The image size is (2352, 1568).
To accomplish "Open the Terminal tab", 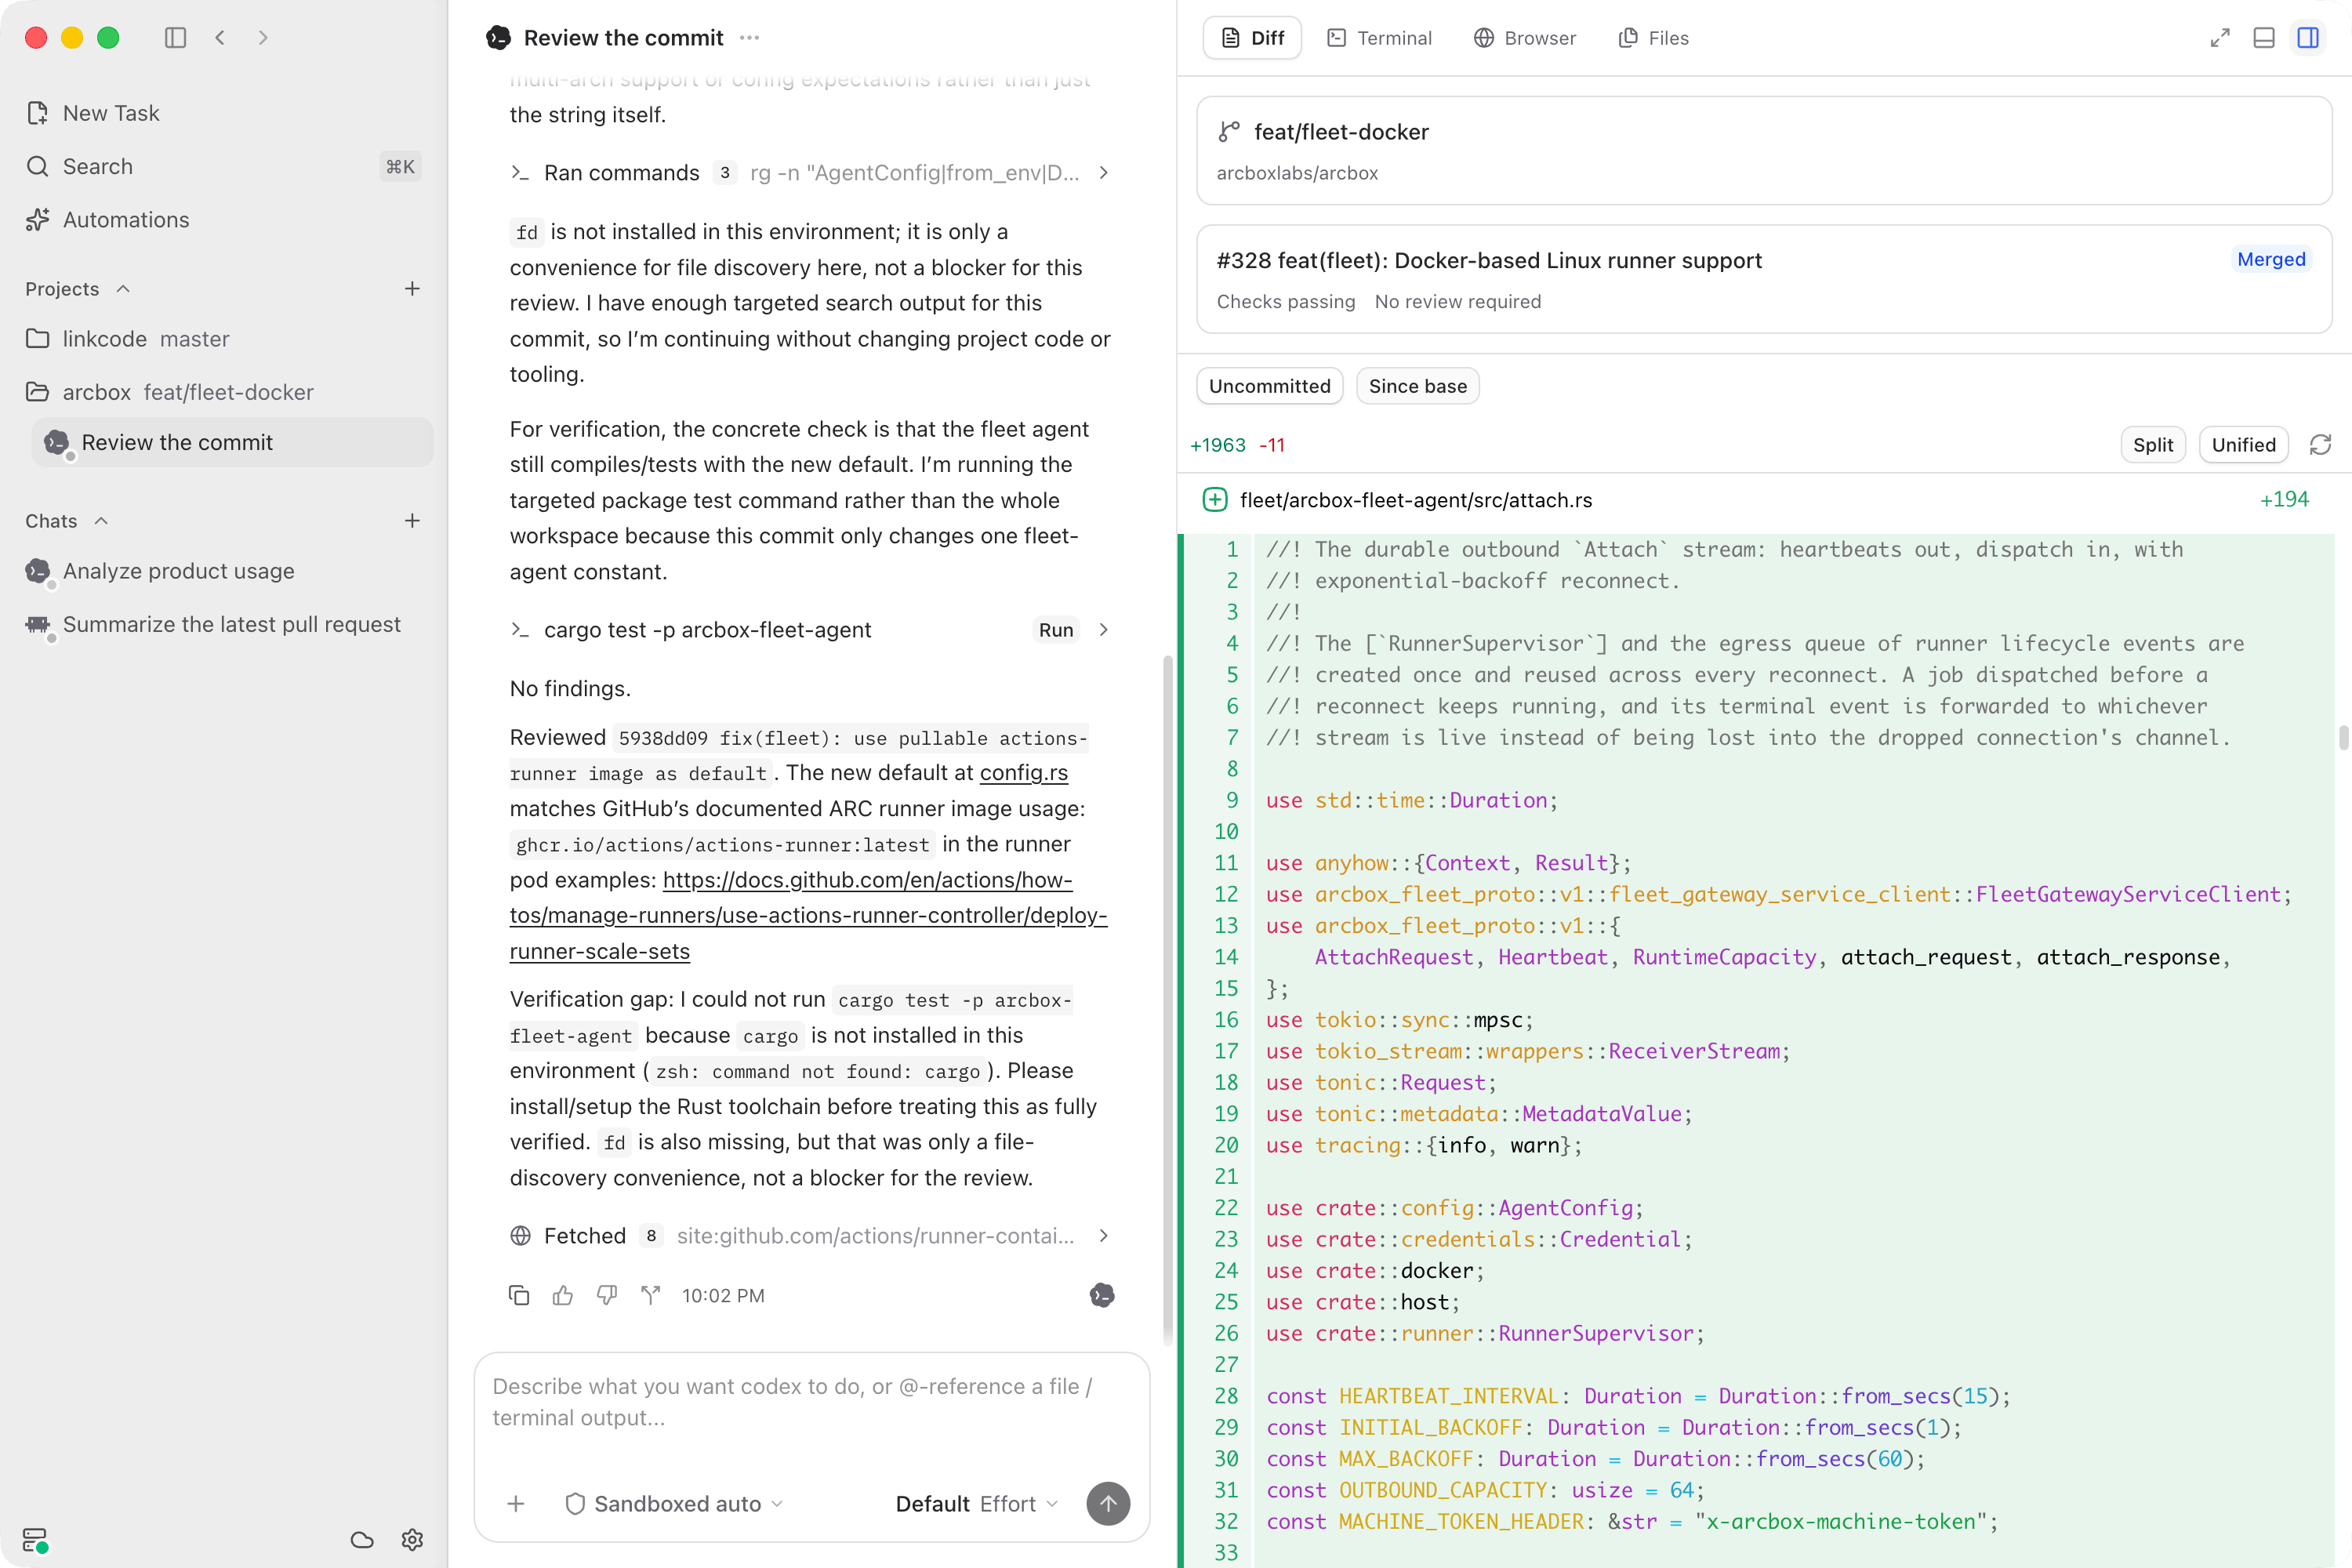I will click(x=1379, y=38).
